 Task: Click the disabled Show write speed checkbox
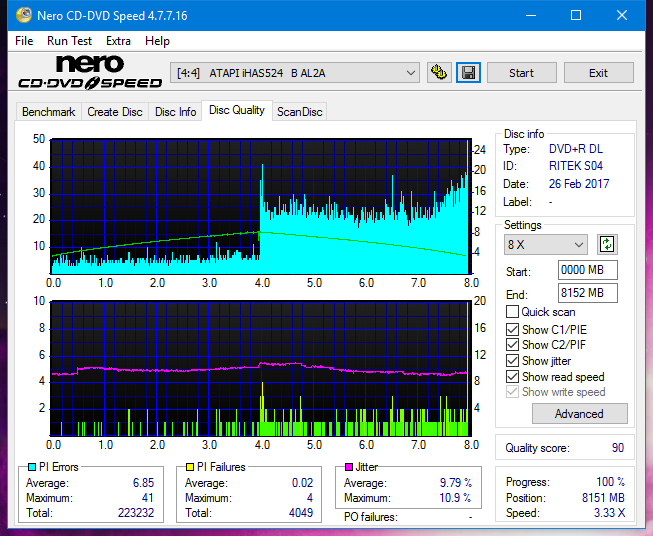[x=512, y=392]
